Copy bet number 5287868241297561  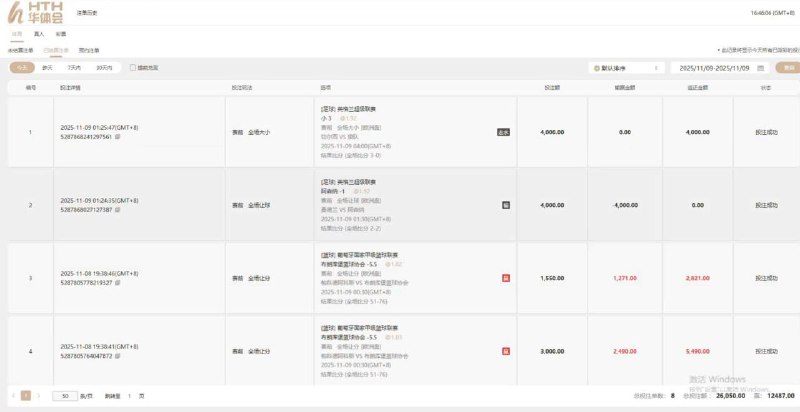tap(117, 137)
